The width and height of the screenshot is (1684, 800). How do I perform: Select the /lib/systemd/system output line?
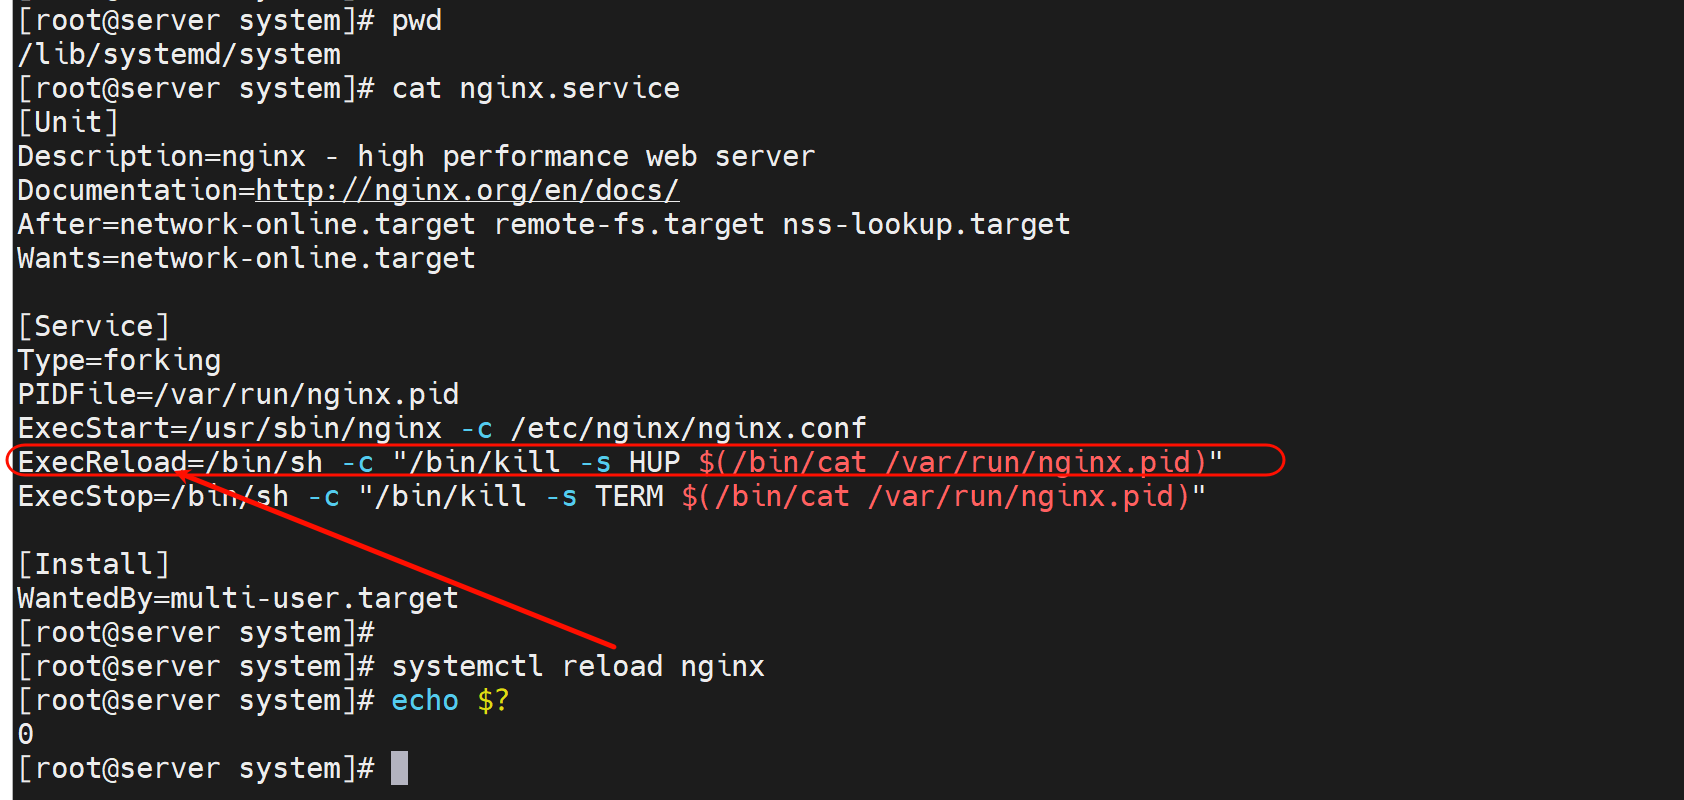pyautogui.click(x=179, y=55)
